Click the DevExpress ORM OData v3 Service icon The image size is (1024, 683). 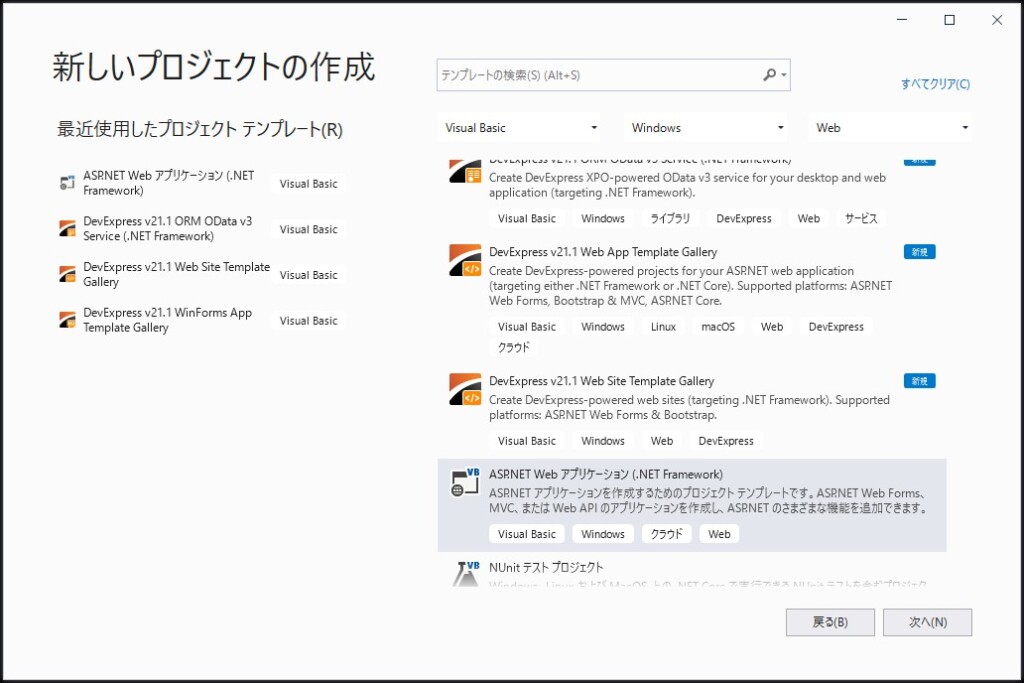465,172
